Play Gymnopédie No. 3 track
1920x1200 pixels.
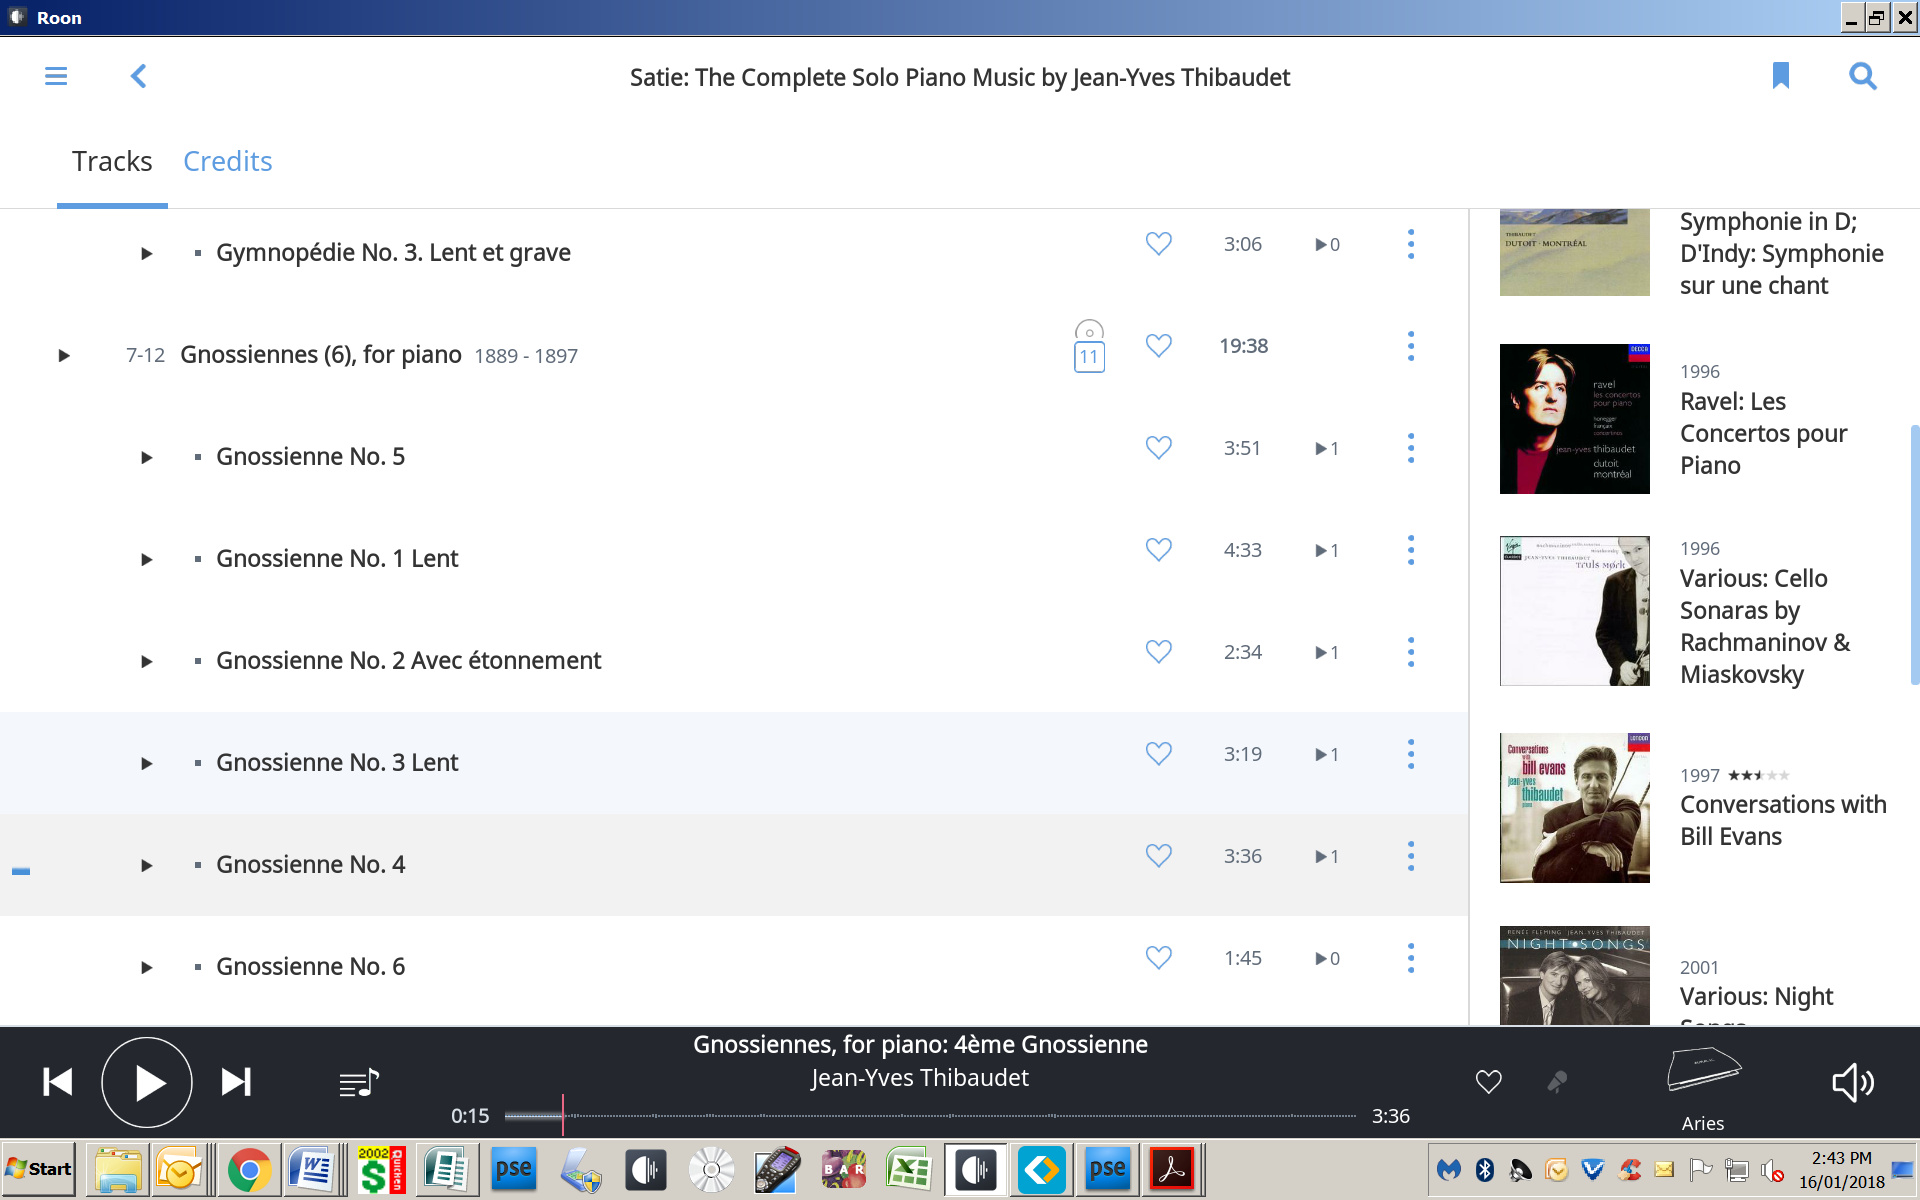[147, 253]
